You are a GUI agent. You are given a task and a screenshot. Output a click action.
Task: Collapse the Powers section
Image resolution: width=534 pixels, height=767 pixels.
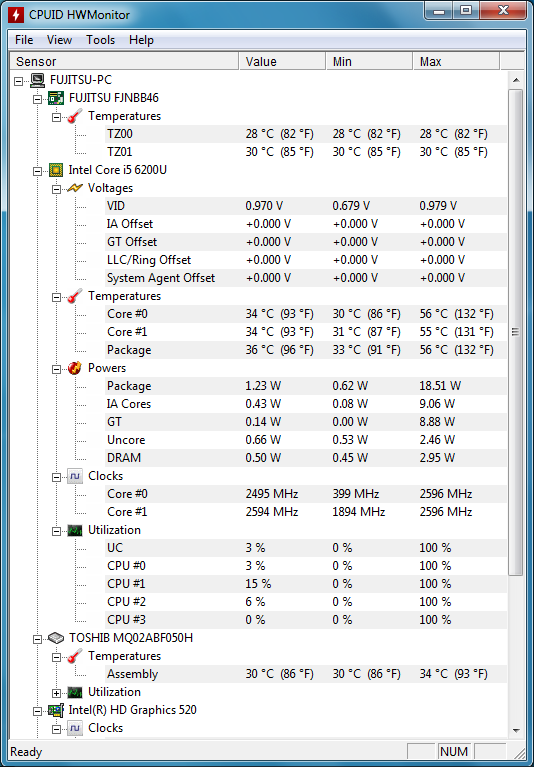point(56,369)
